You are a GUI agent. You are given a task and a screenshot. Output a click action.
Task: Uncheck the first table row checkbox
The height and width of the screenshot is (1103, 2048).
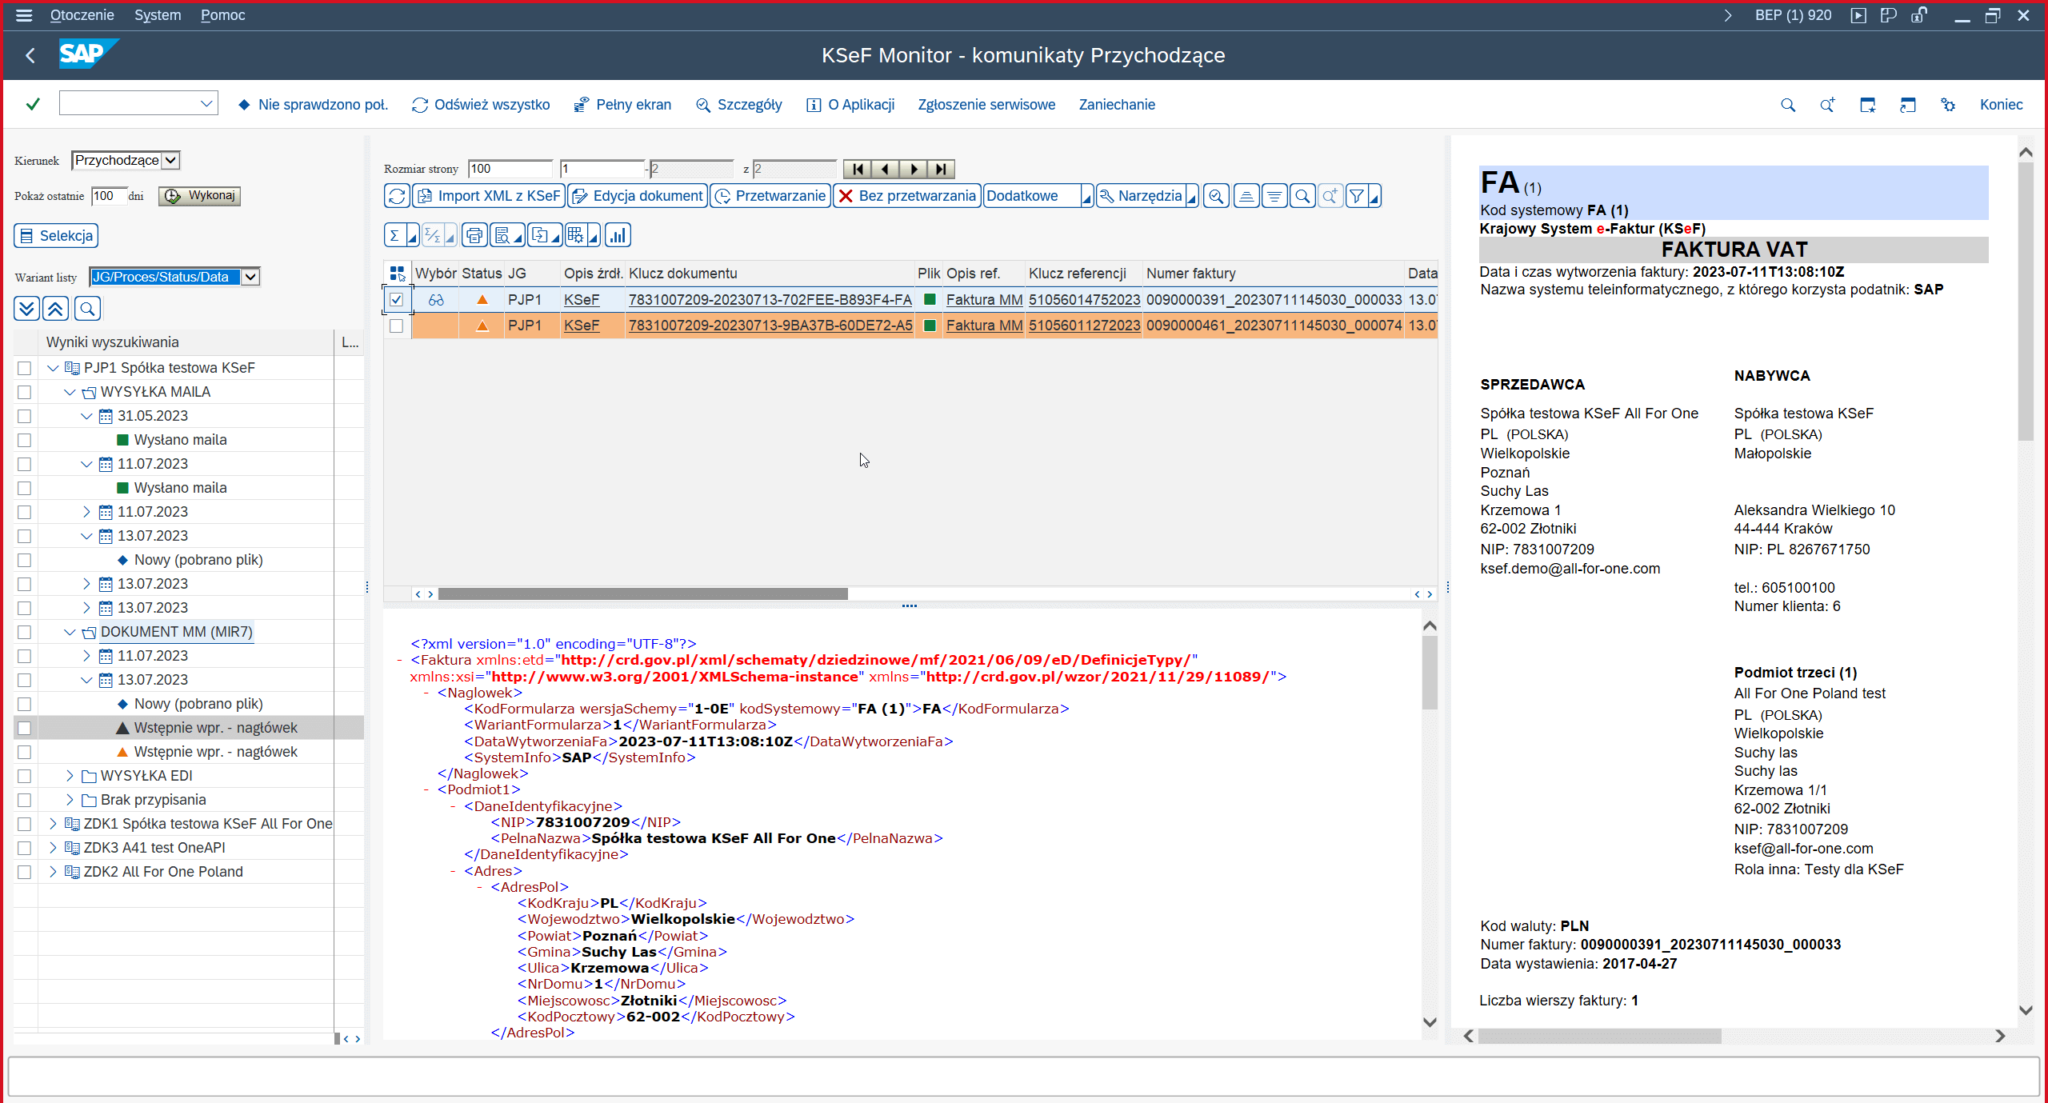(x=397, y=299)
